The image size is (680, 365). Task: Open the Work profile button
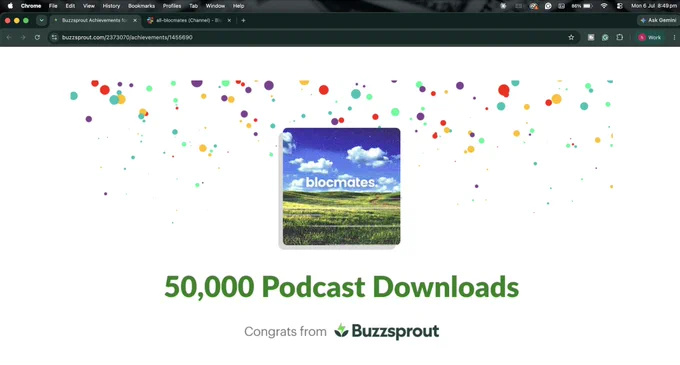(x=650, y=37)
